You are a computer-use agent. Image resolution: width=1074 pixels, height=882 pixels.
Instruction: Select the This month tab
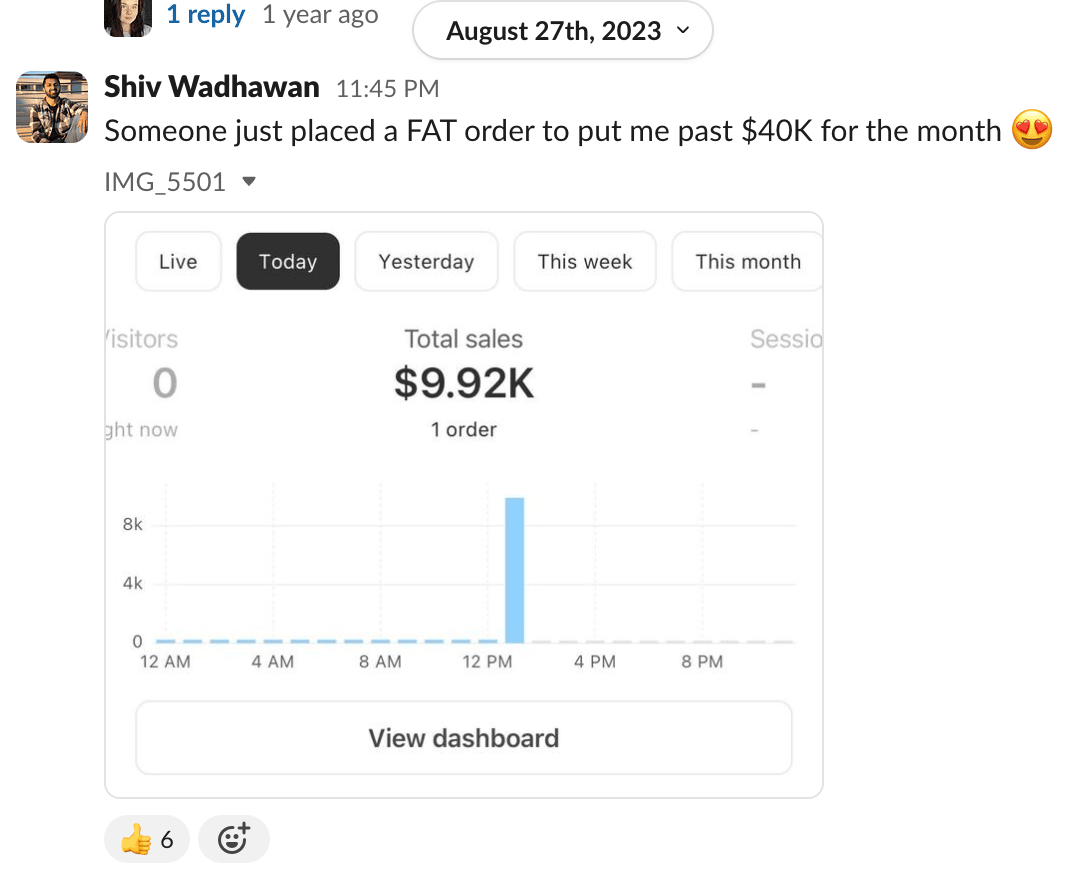coord(748,262)
